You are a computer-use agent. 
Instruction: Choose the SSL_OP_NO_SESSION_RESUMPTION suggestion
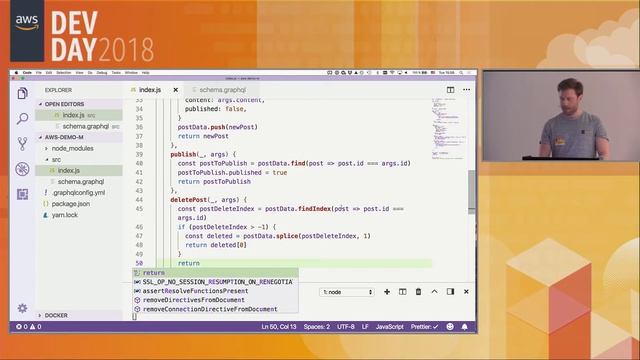pos(215,282)
